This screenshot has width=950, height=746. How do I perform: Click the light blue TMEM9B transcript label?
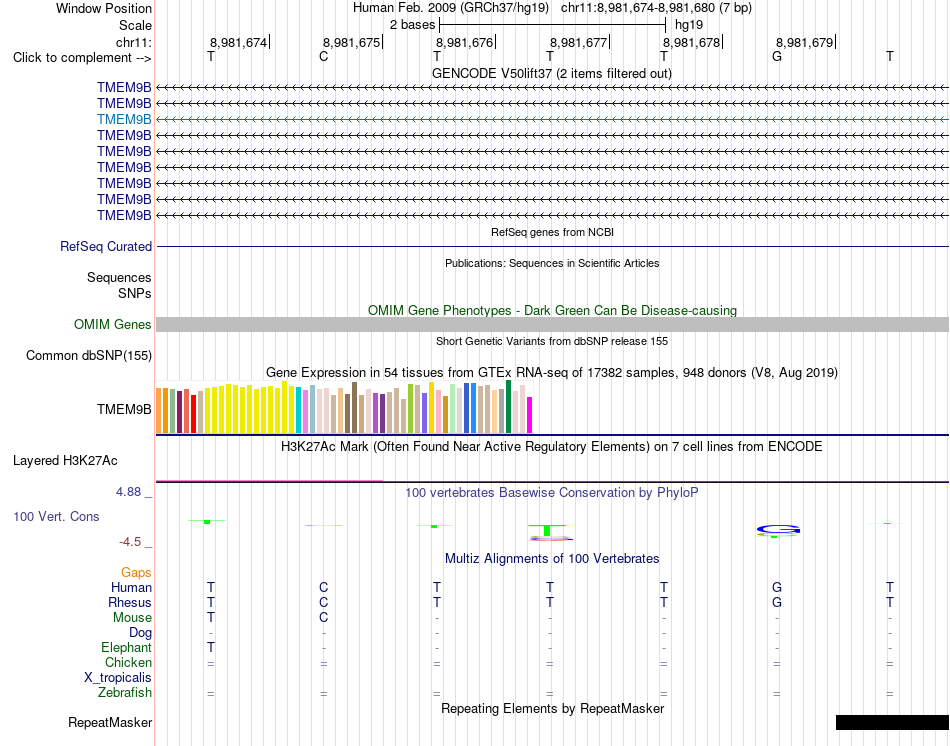(x=124, y=119)
